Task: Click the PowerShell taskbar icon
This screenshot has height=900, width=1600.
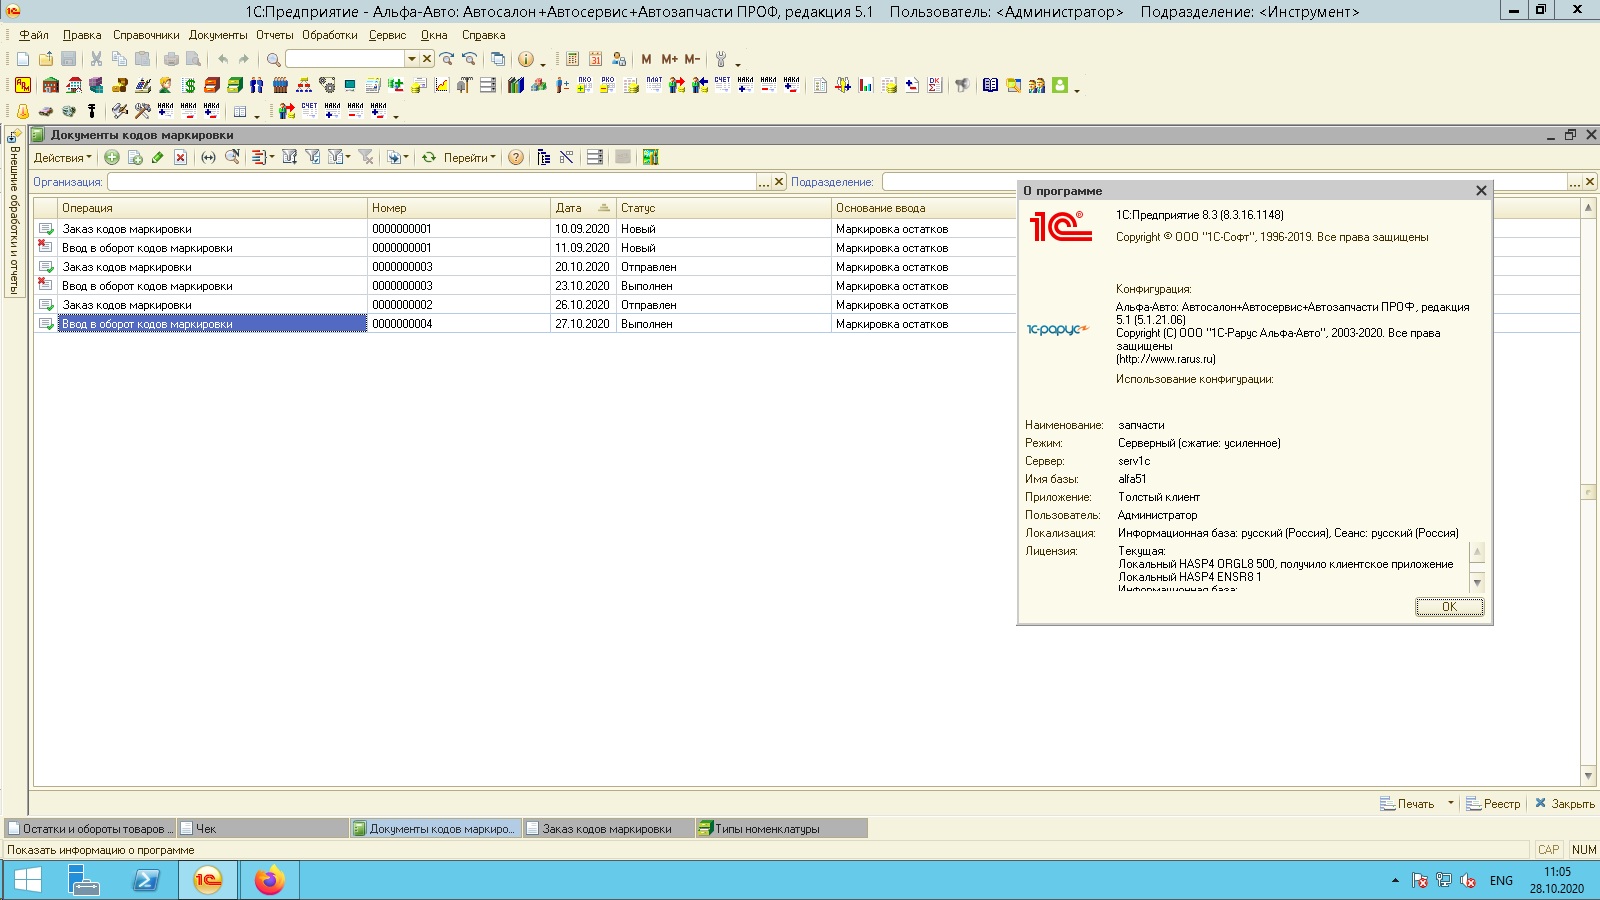Action: tap(146, 881)
